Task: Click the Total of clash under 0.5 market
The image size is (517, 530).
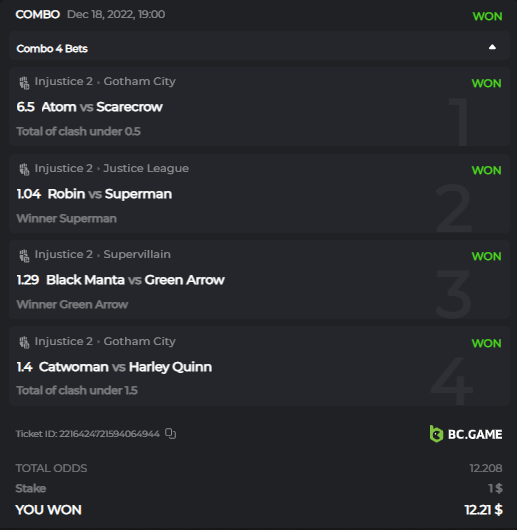Action: click(78, 131)
